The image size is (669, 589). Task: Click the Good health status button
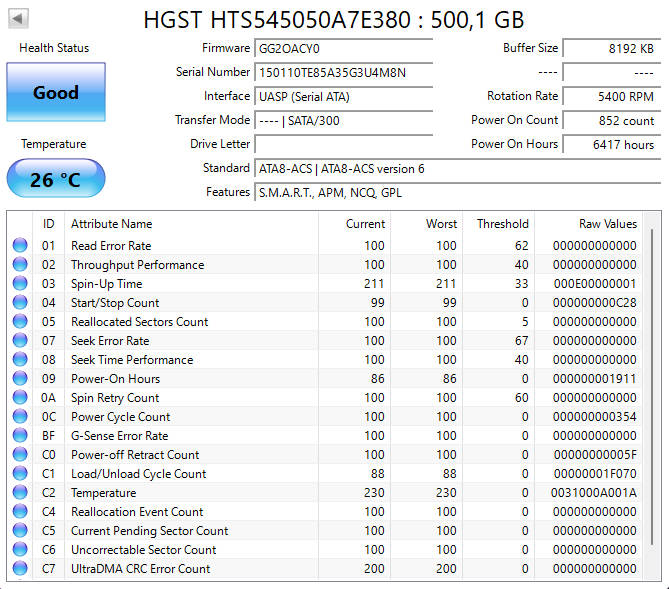pos(56,92)
